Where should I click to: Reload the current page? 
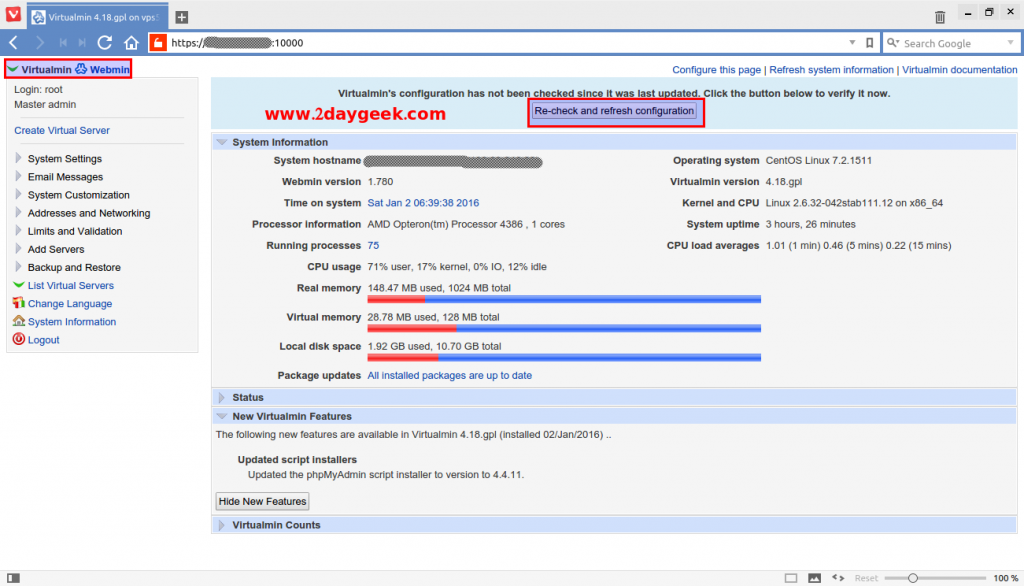[x=104, y=42]
